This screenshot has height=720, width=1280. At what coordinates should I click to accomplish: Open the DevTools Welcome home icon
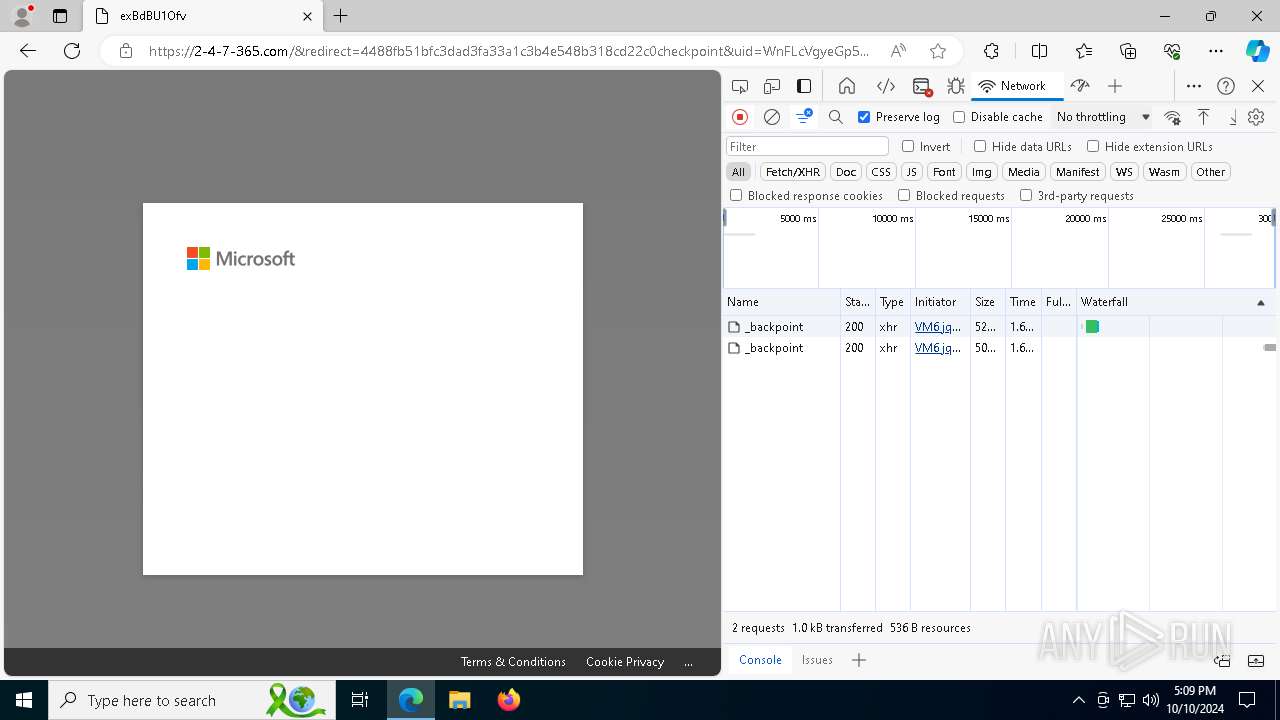pos(847,86)
